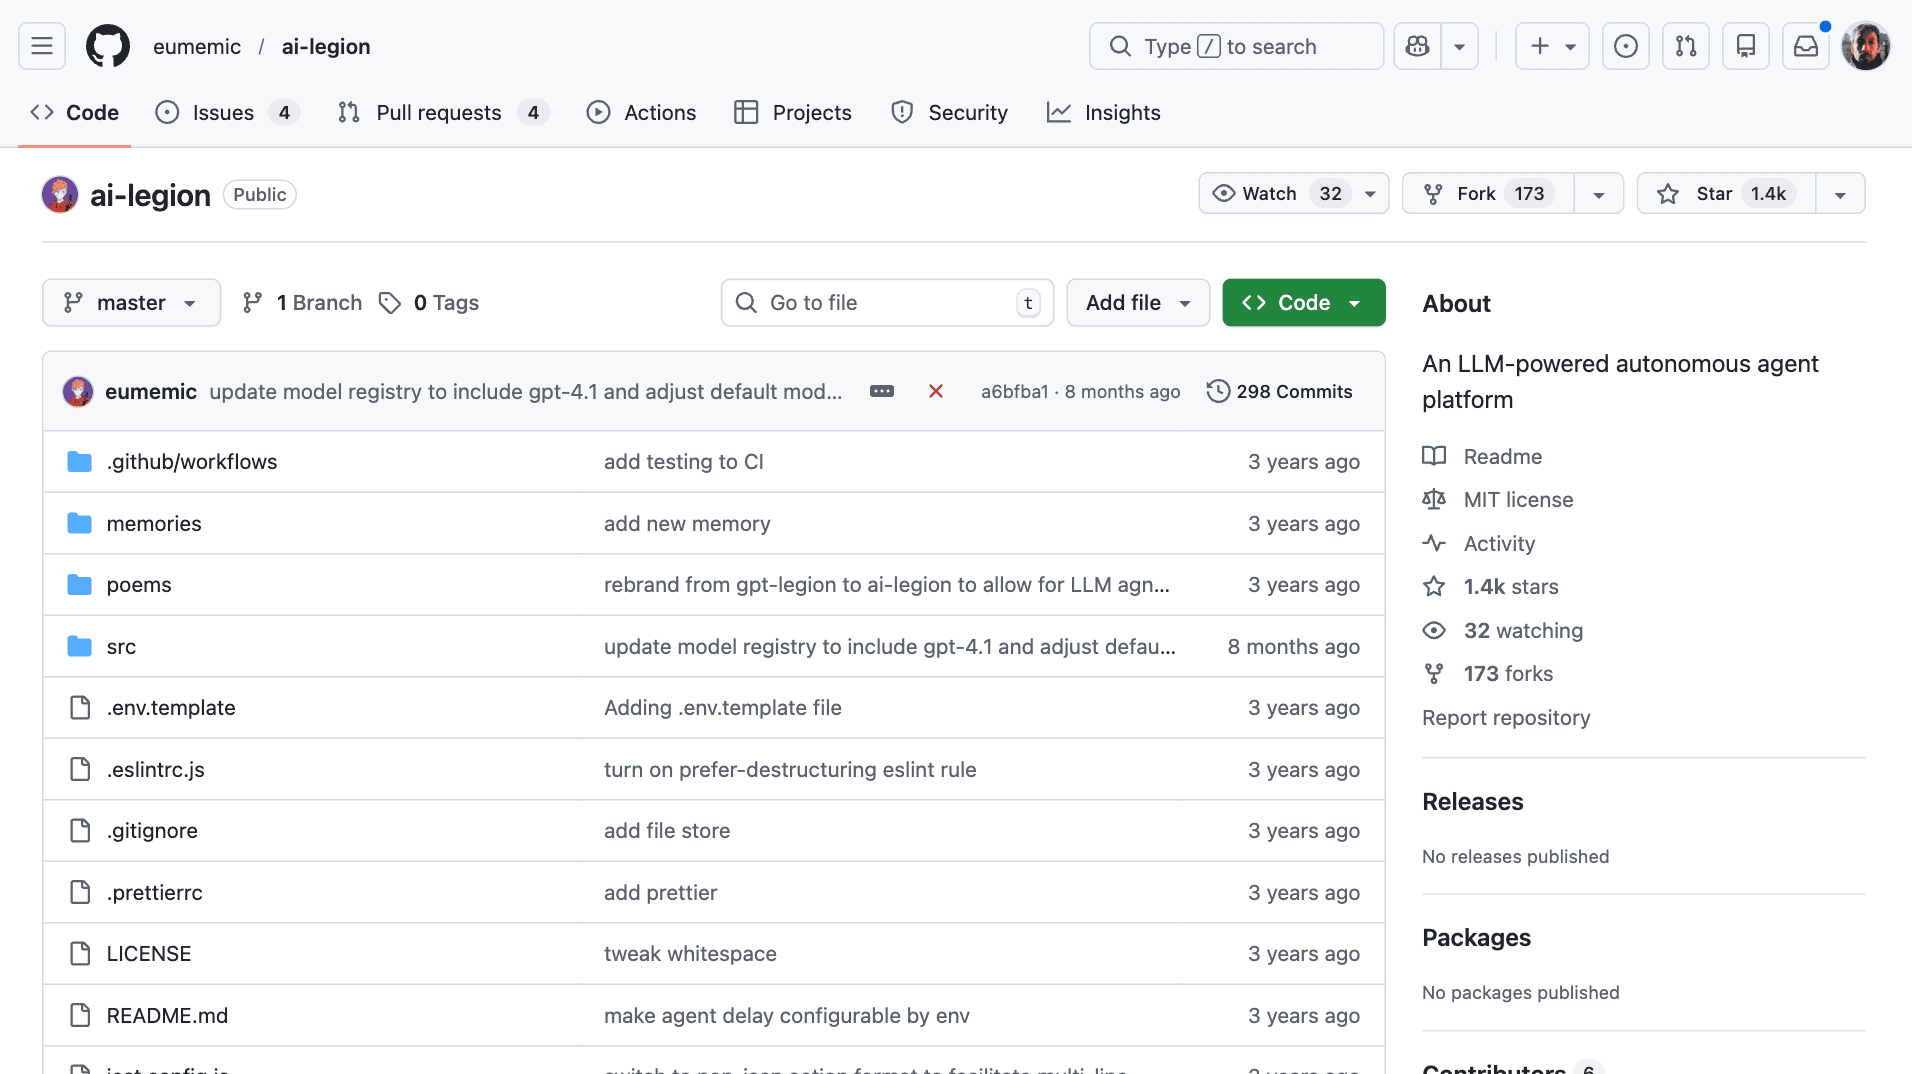This screenshot has height=1074, width=1912.
Task: Open the pull requests icon in header
Action: point(1685,46)
